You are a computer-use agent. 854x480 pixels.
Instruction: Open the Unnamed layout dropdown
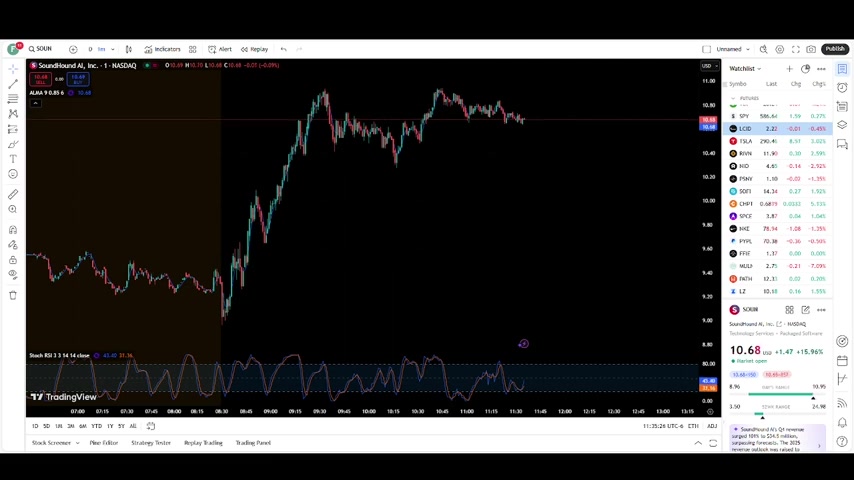(733, 49)
